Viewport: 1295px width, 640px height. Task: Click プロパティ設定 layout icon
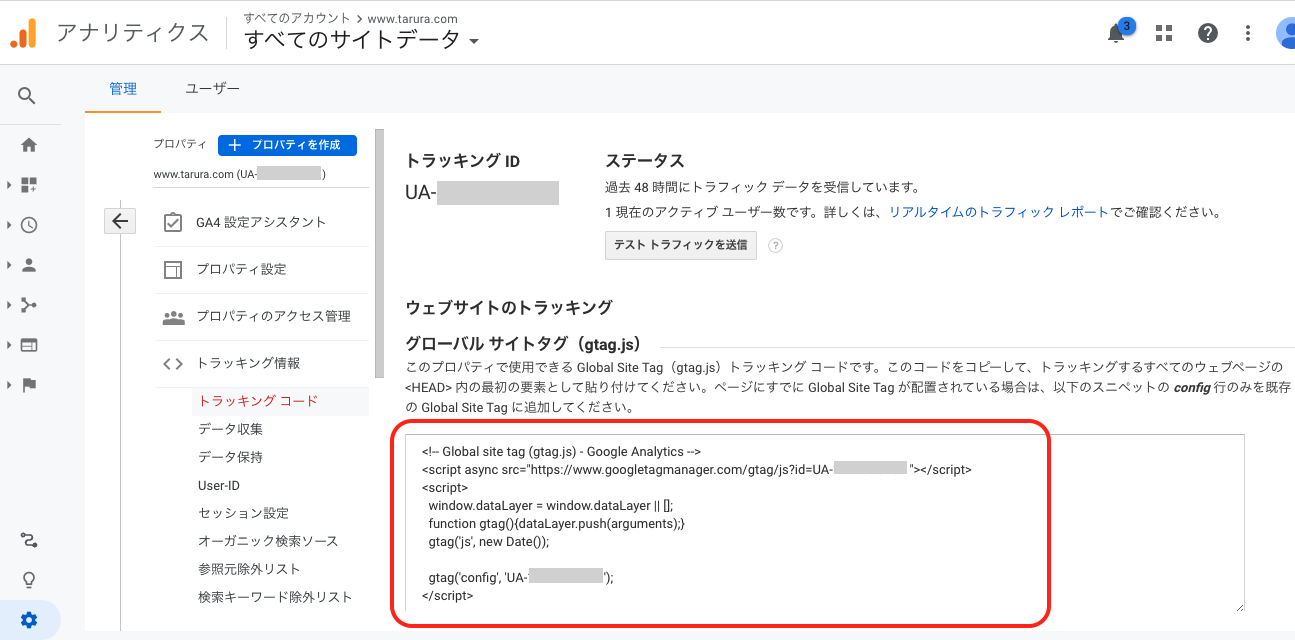click(x=173, y=269)
